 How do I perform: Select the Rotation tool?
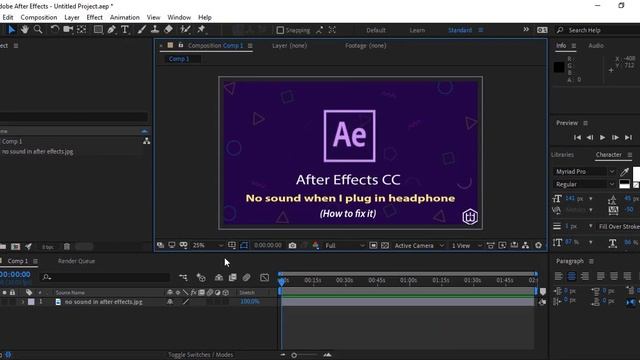coord(54,29)
